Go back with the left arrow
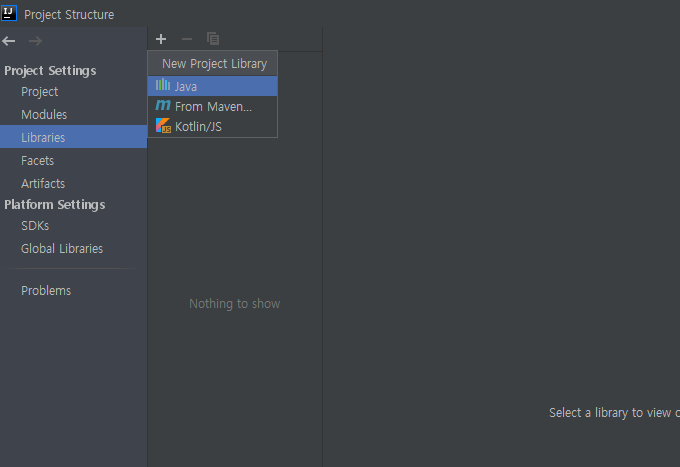This screenshot has height=467, width=680. coord(9,41)
